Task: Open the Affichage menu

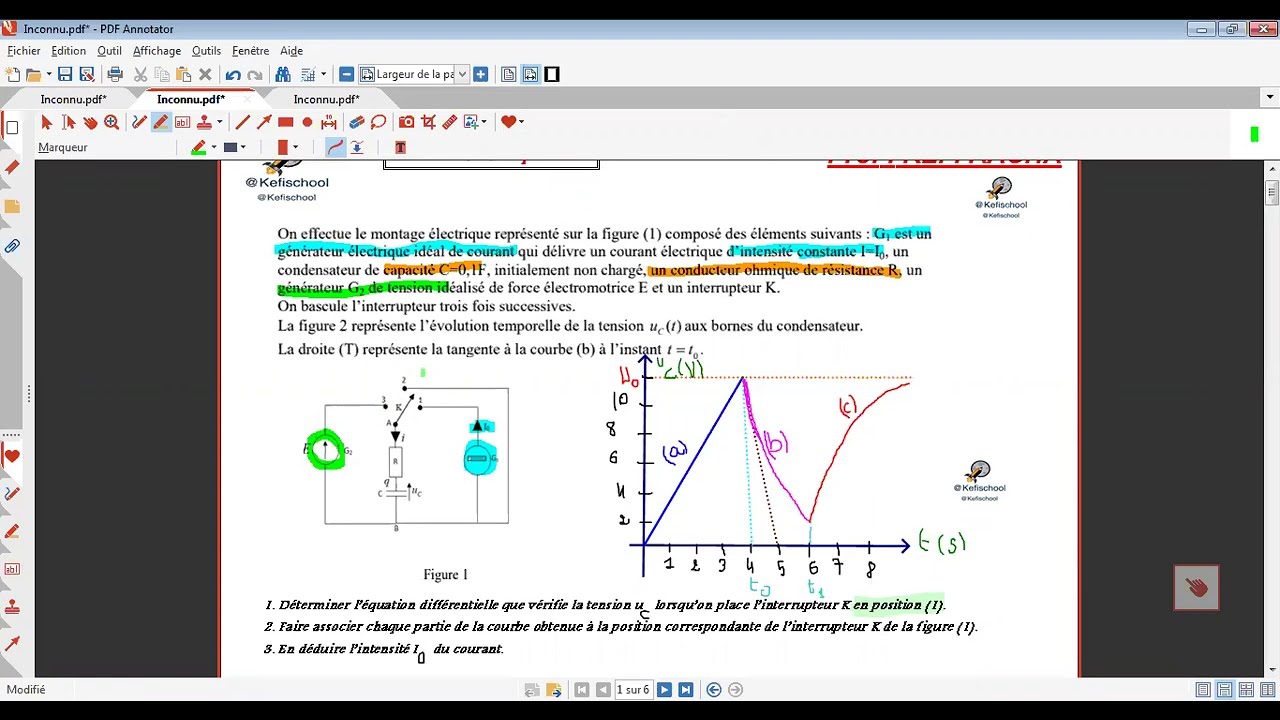Action: coord(157,51)
